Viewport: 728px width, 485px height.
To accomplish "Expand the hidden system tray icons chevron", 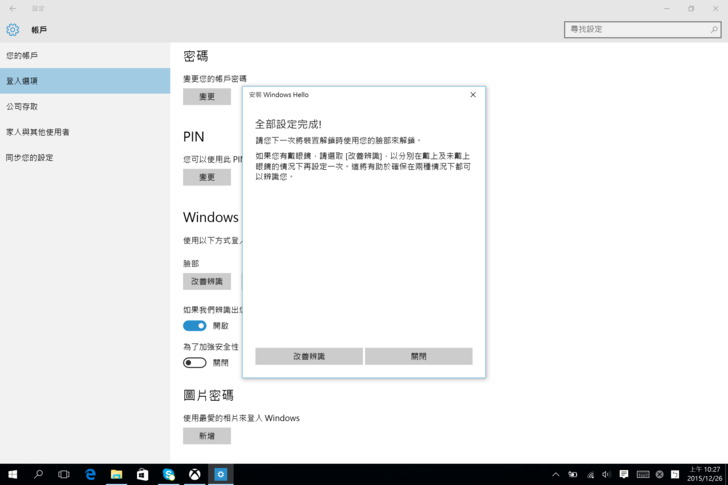I will [555, 474].
